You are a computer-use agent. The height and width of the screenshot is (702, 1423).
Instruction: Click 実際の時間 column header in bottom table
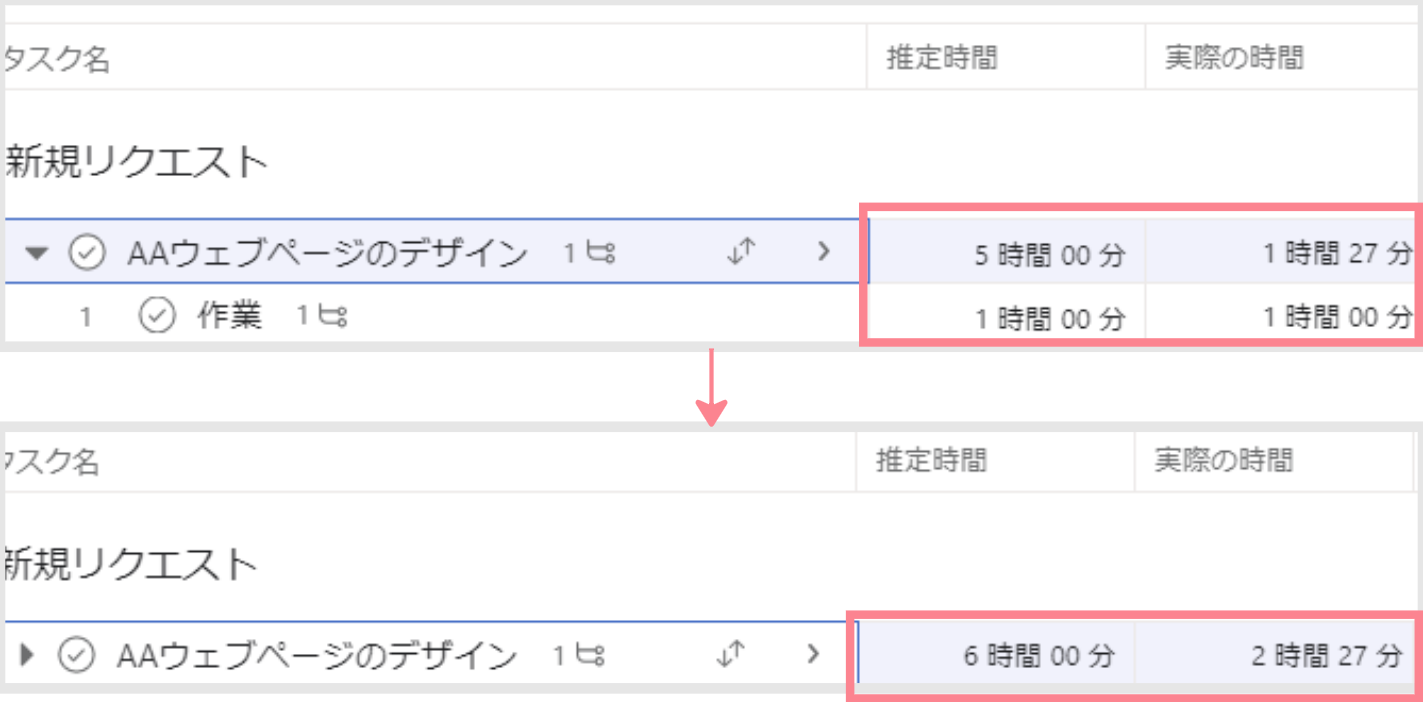click(1224, 460)
